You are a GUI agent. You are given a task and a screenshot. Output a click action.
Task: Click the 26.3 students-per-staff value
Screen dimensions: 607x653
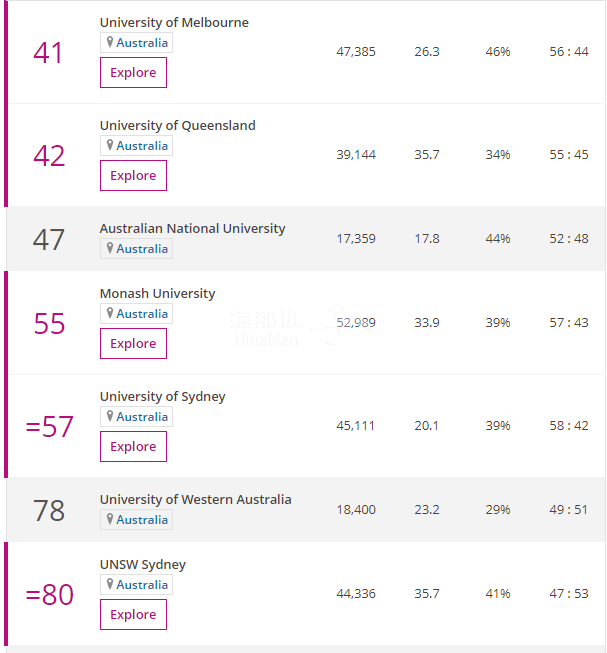point(427,52)
